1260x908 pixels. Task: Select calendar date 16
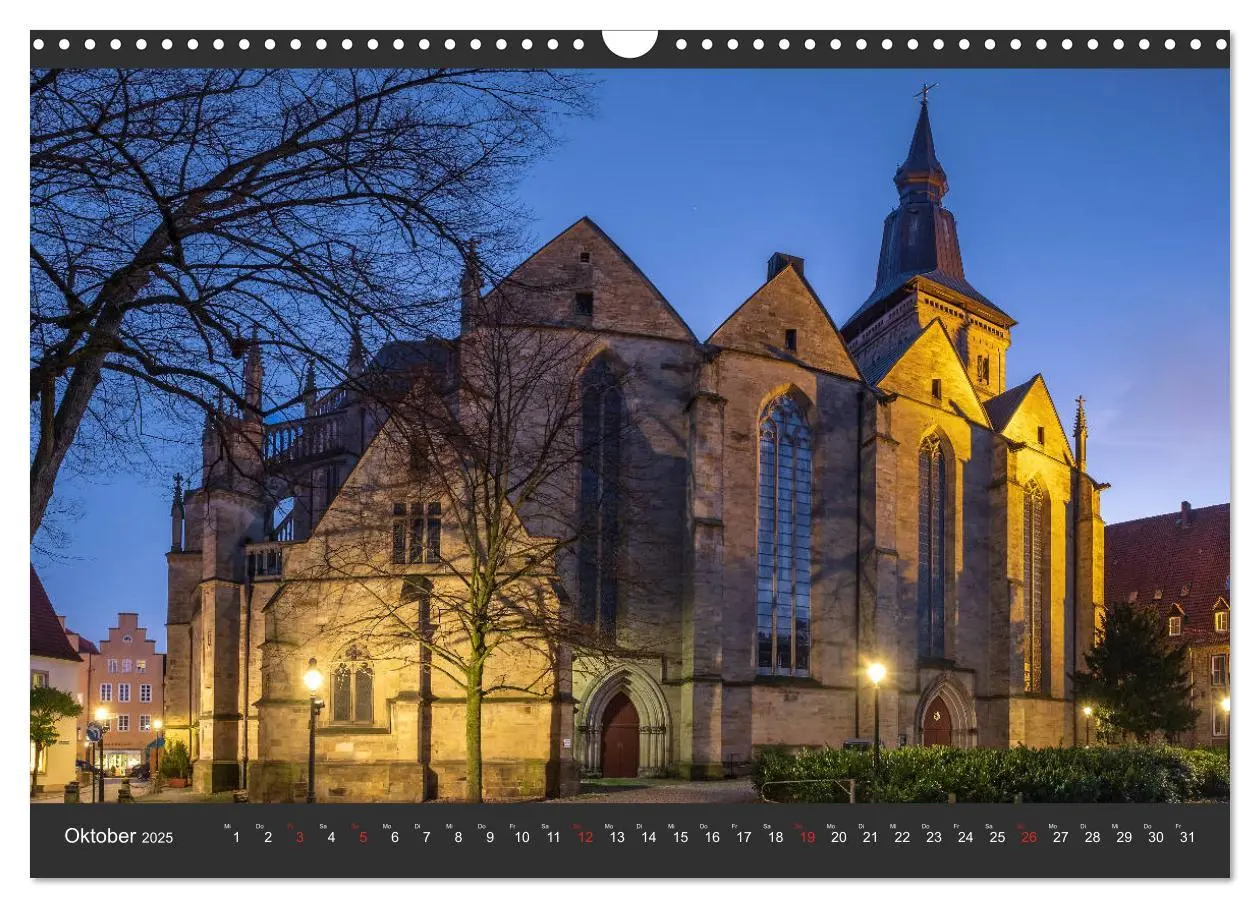pos(712,838)
